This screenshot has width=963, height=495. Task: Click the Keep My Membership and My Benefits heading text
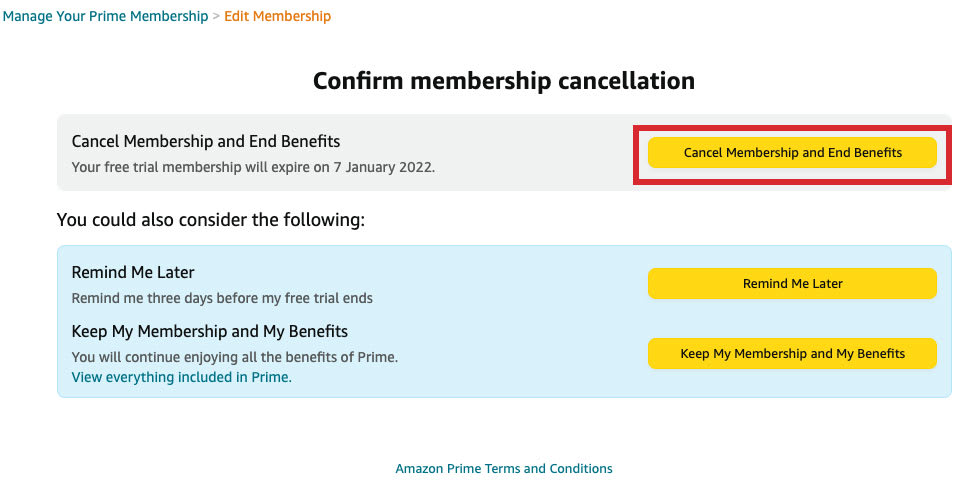coord(210,331)
